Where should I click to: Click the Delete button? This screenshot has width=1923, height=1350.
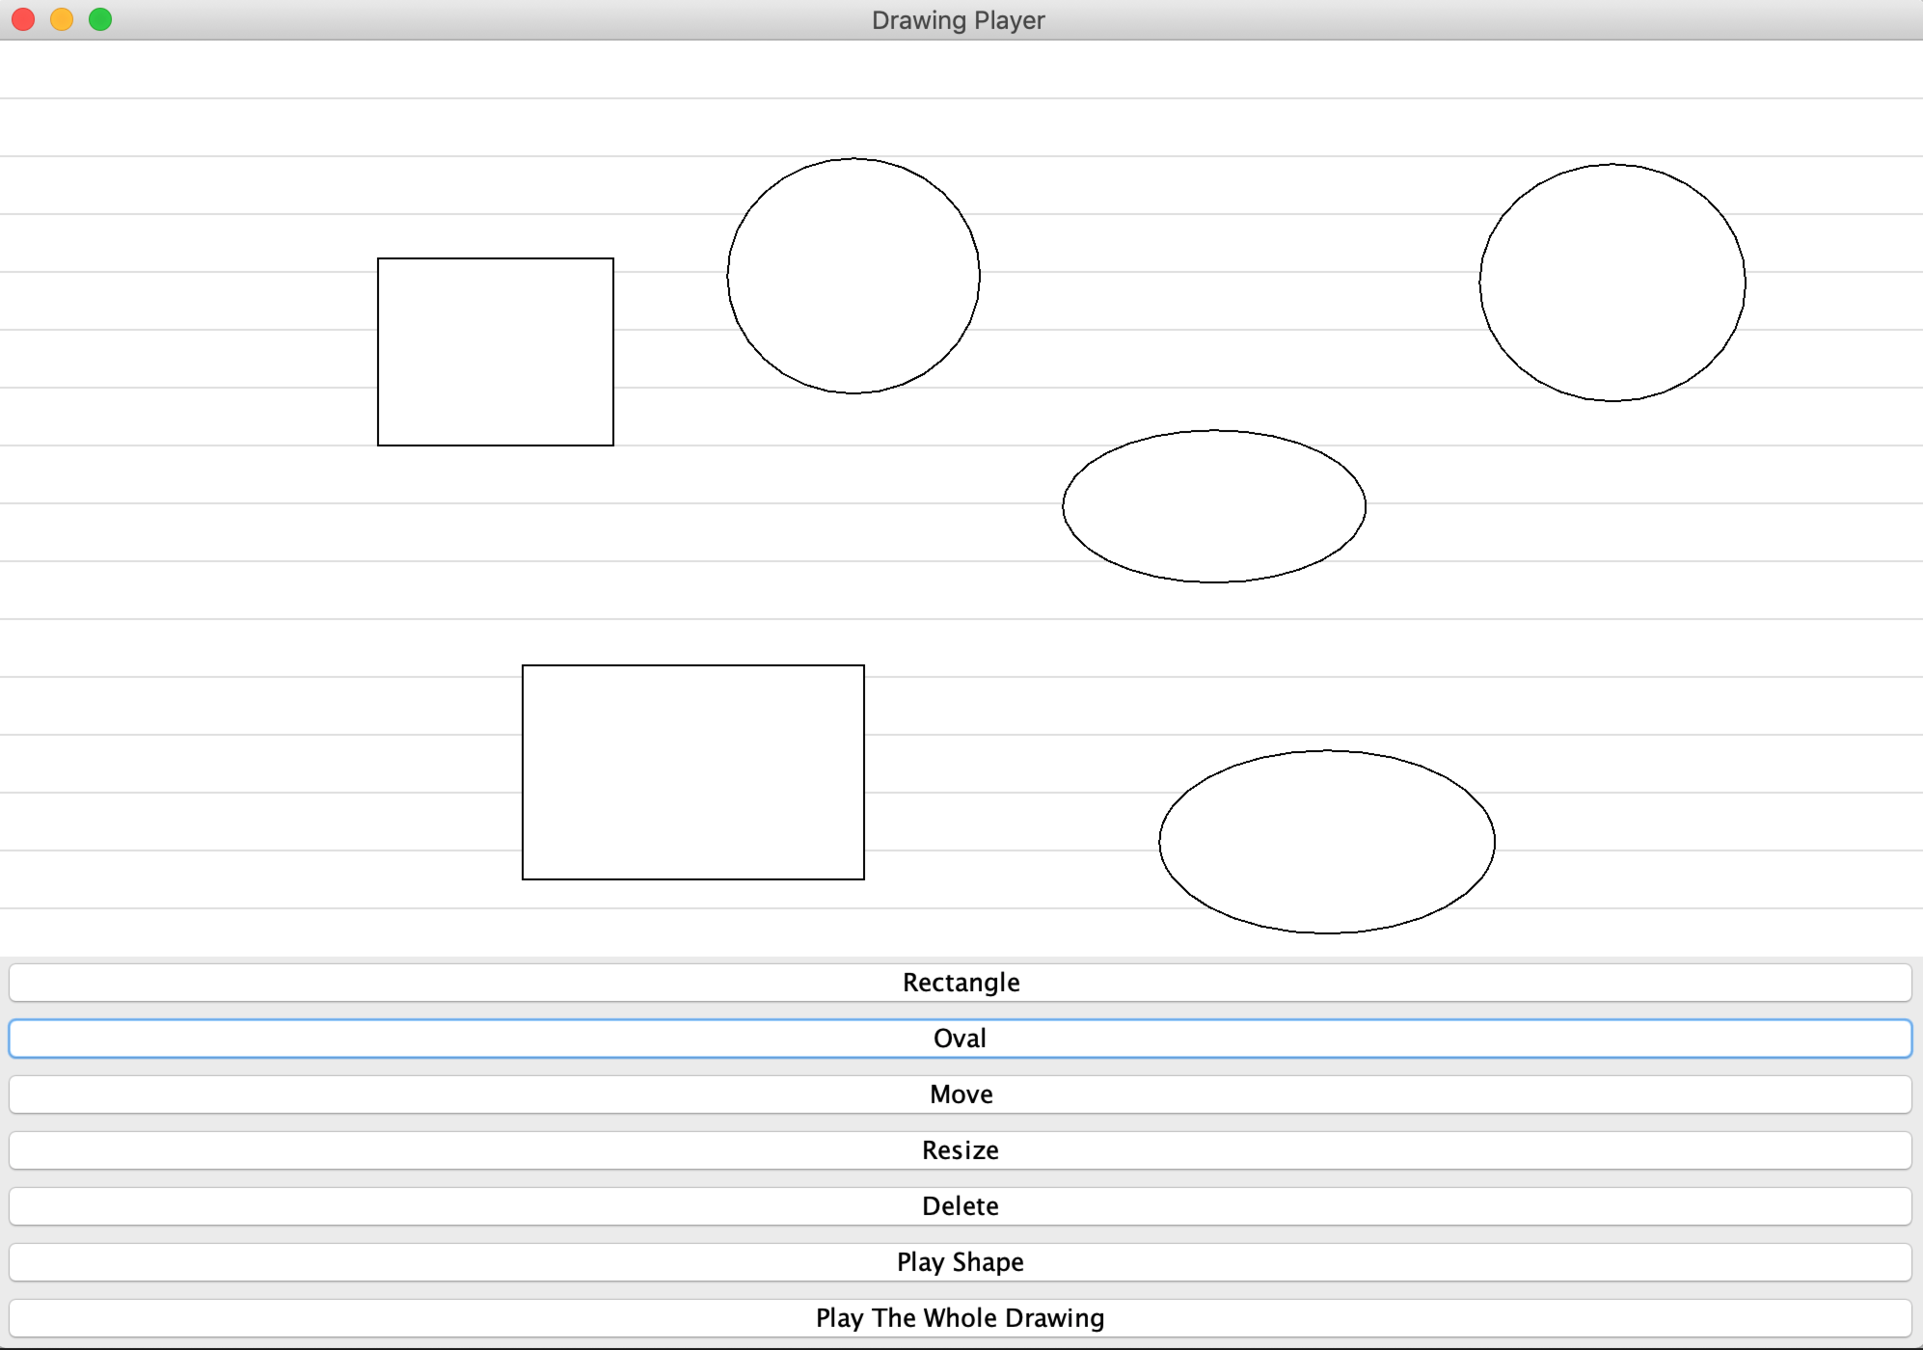point(960,1206)
